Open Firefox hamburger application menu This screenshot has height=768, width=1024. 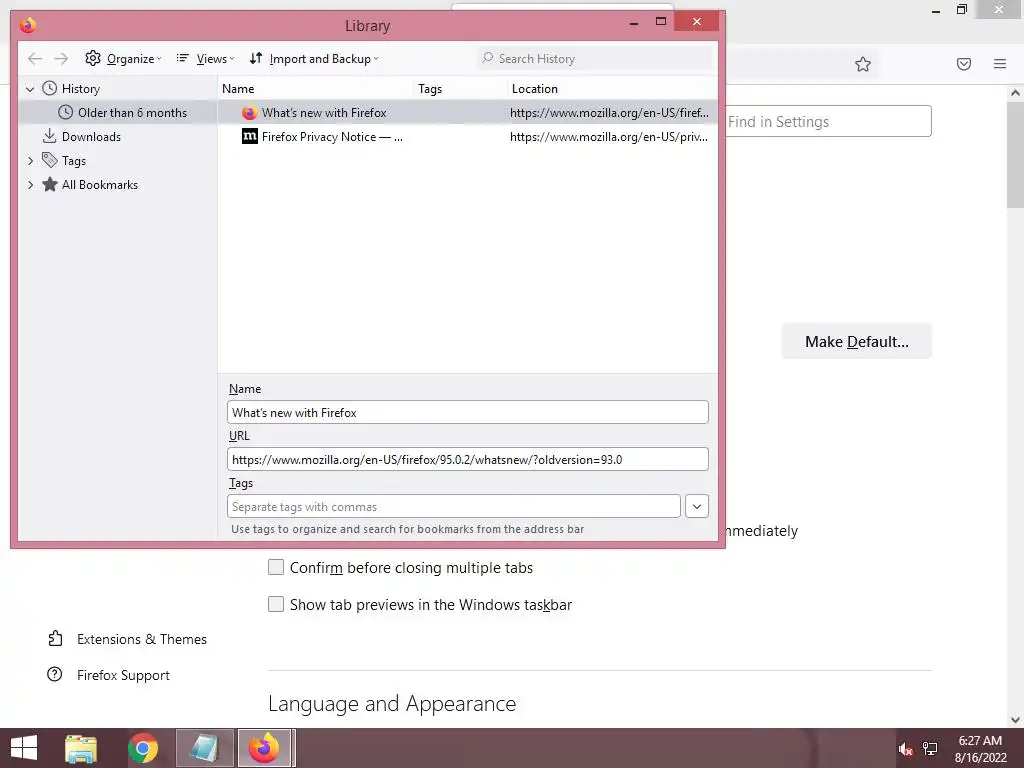[x=1000, y=64]
